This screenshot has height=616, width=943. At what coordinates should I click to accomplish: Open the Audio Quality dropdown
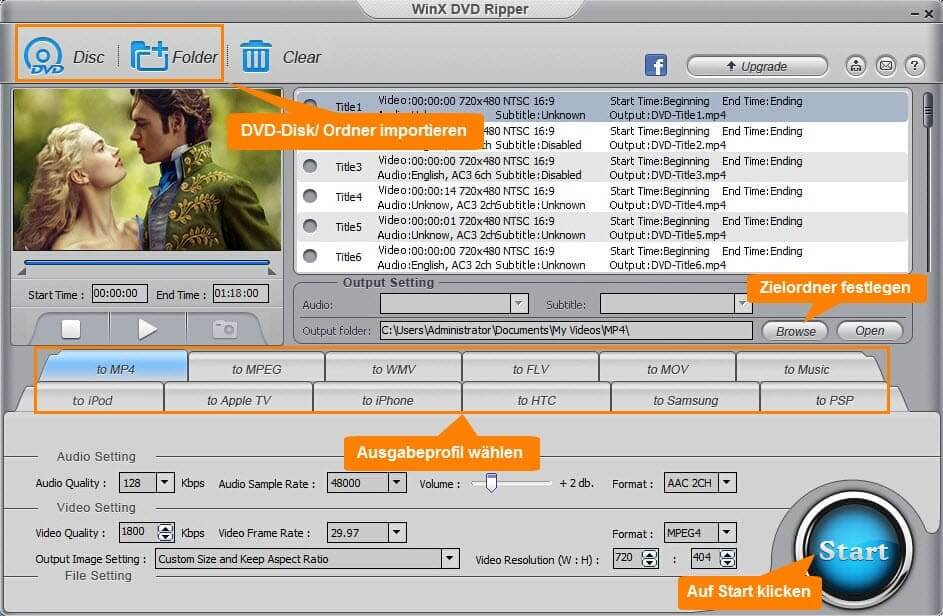[x=165, y=482]
